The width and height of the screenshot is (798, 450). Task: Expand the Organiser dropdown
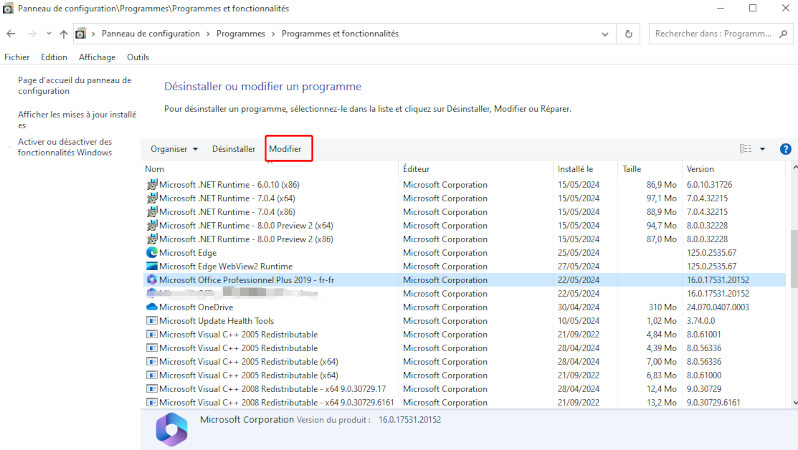tap(174, 149)
